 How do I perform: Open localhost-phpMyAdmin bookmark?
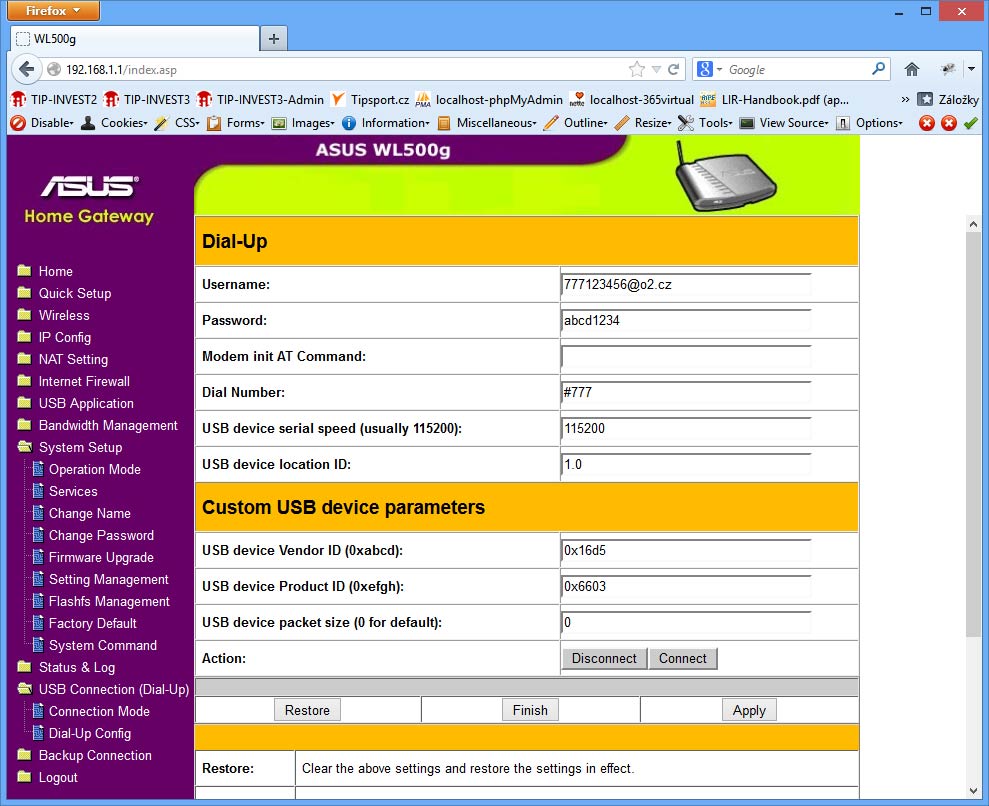tap(489, 100)
